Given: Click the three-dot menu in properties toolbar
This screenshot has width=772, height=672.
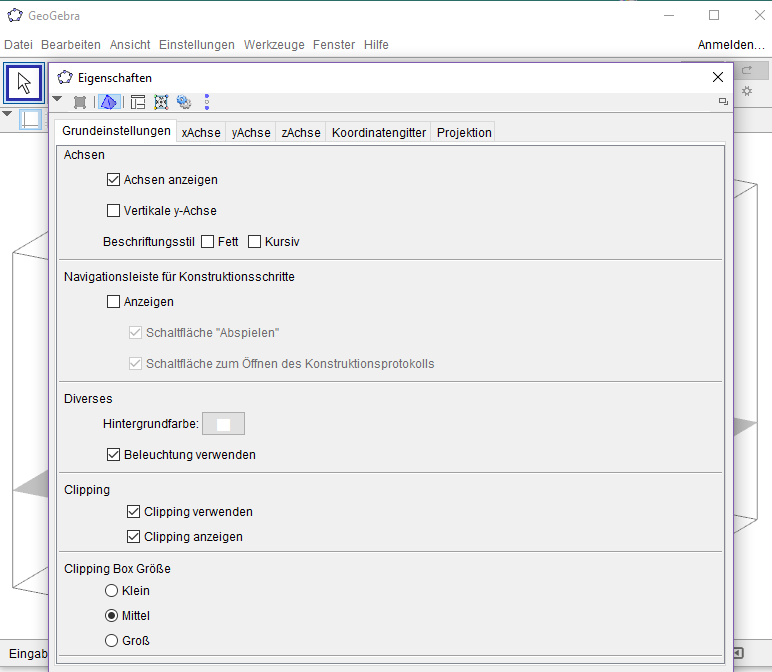Looking at the screenshot, I should (207, 102).
